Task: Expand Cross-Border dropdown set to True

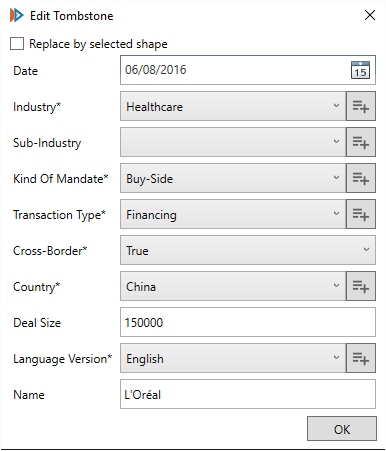Action: point(248,250)
